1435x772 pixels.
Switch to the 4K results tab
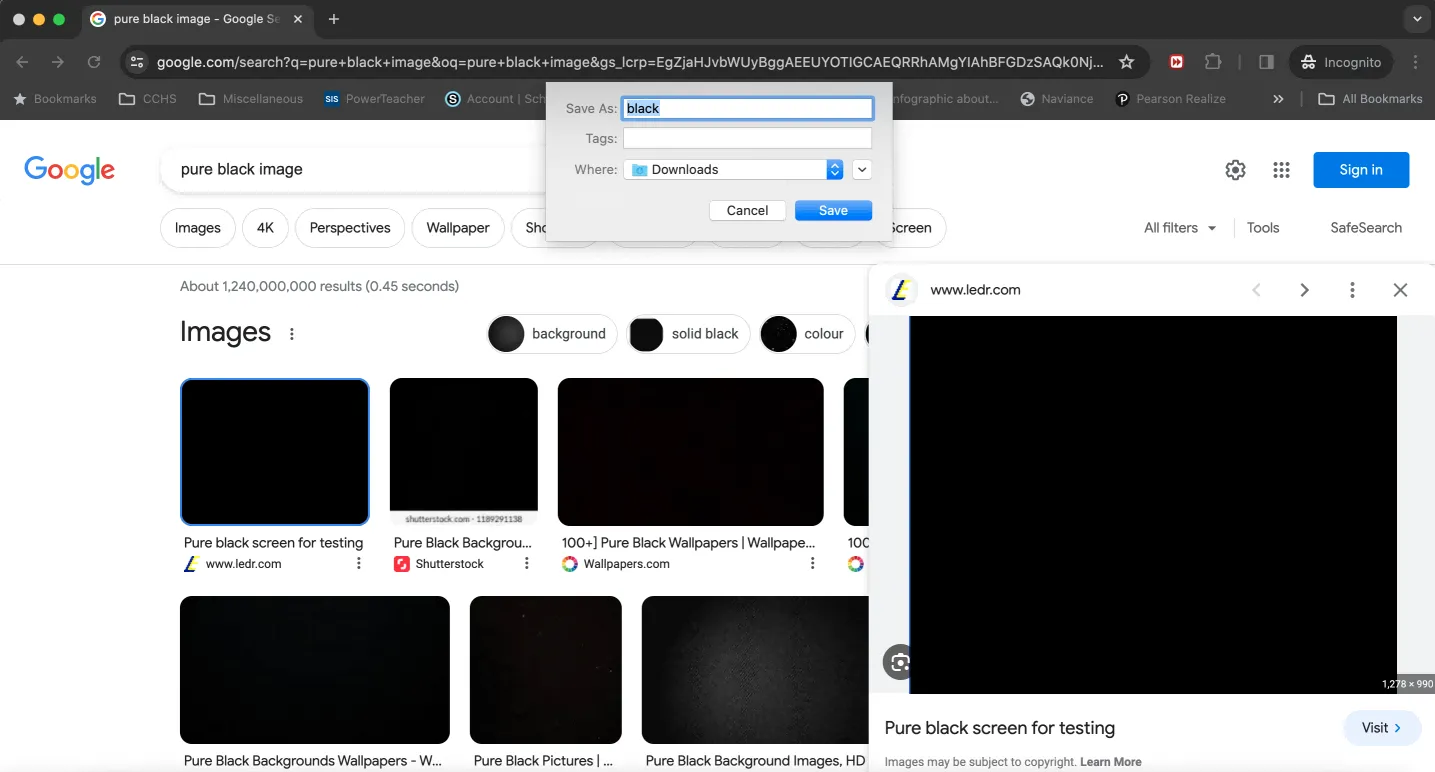click(x=264, y=228)
